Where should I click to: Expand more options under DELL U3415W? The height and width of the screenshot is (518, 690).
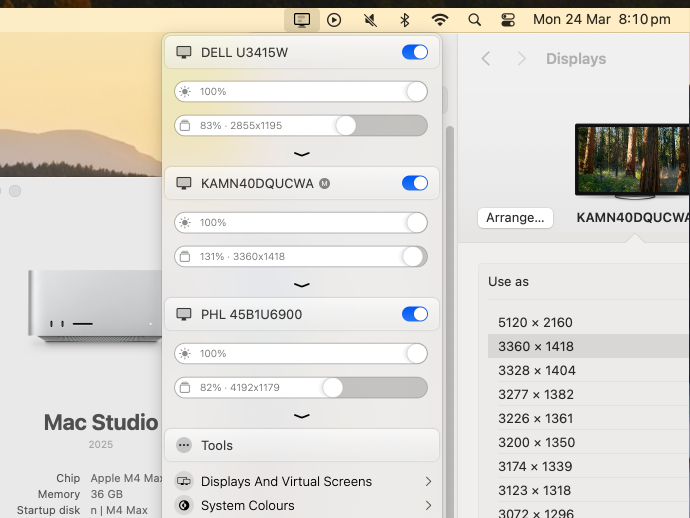click(x=301, y=154)
